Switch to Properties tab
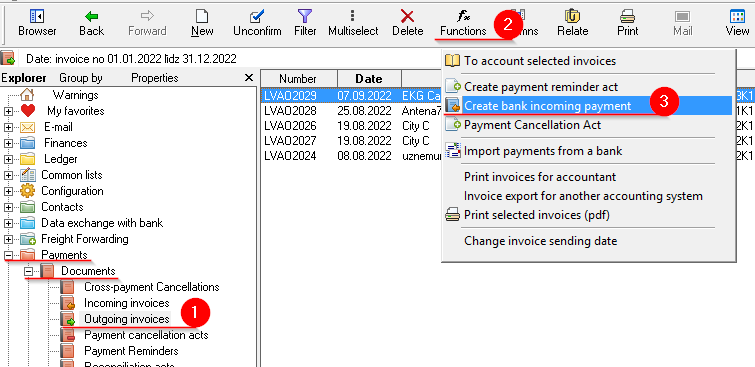 155,78
